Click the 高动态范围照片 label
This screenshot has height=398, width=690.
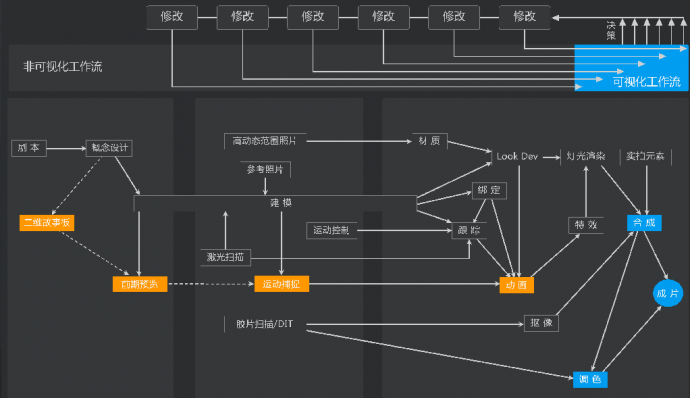[265, 141]
